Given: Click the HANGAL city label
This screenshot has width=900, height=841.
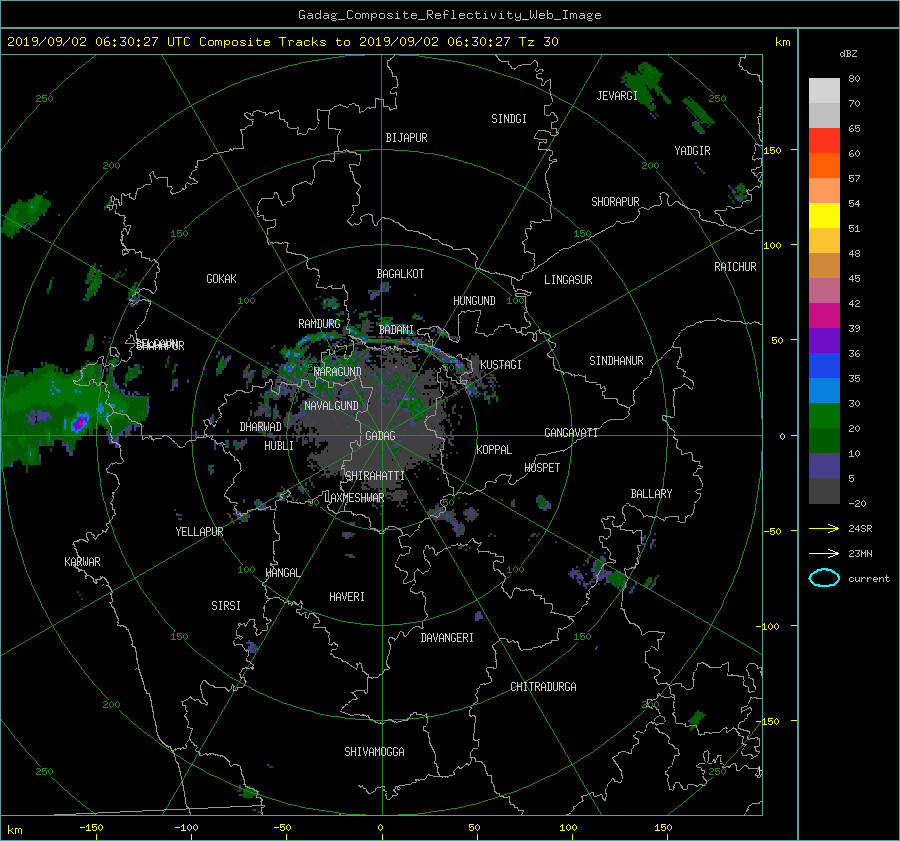Looking at the screenshot, I should click(282, 573).
